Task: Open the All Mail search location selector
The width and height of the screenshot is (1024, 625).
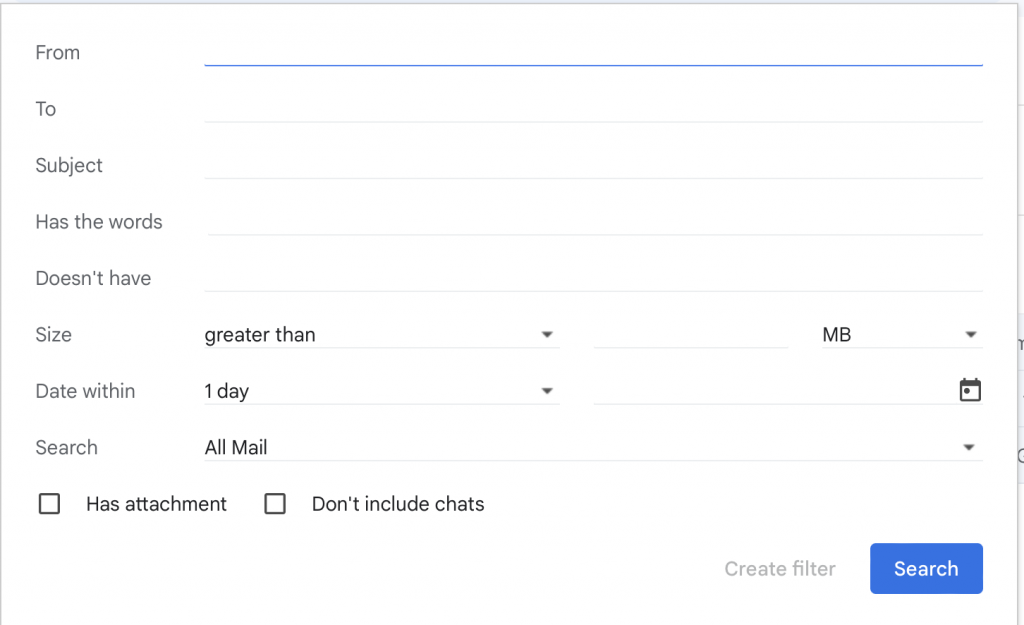Action: 590,447
